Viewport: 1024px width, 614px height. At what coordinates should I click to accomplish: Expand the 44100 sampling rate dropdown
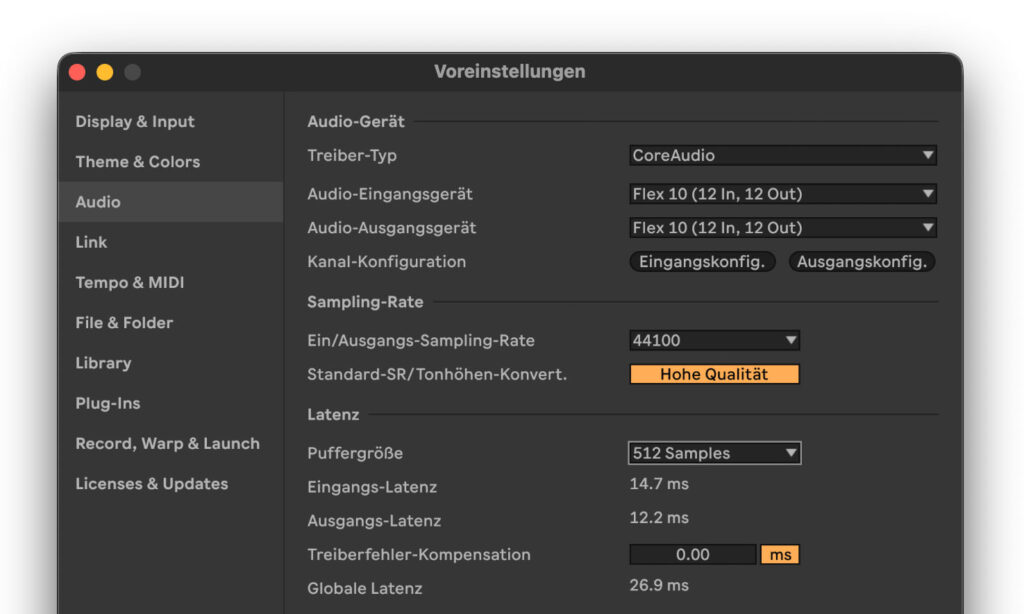714,340
